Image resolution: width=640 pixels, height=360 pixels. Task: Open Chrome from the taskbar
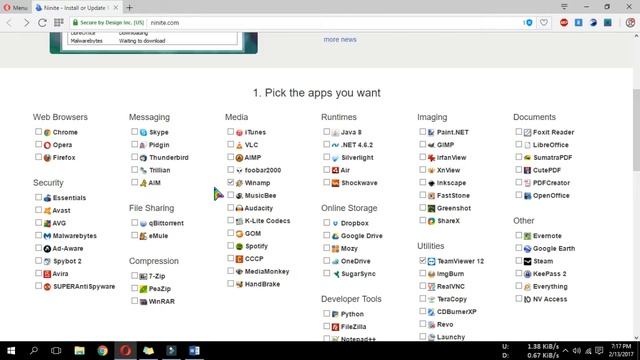pyautogui.click(x=102, y=351)
